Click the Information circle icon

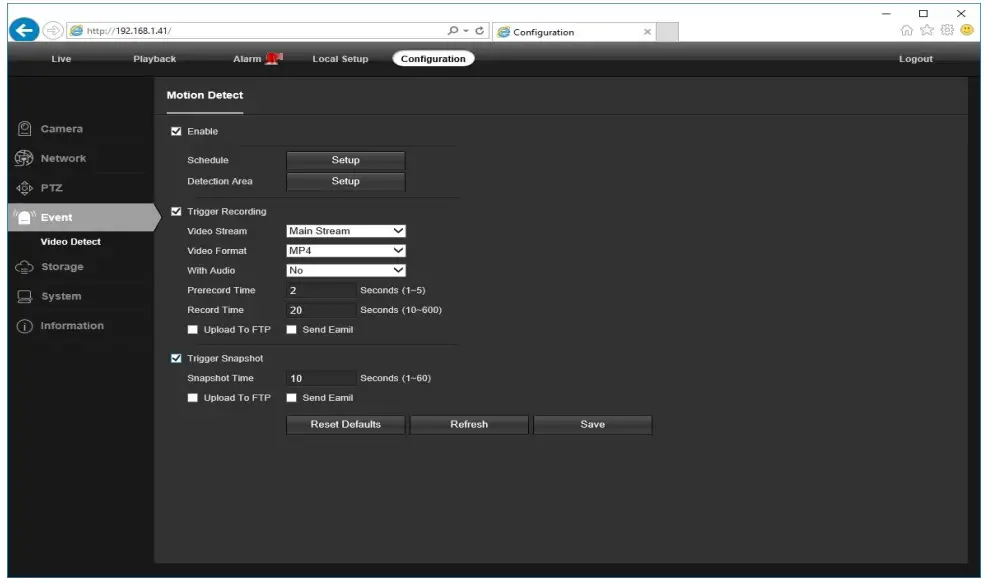(24, 326)
